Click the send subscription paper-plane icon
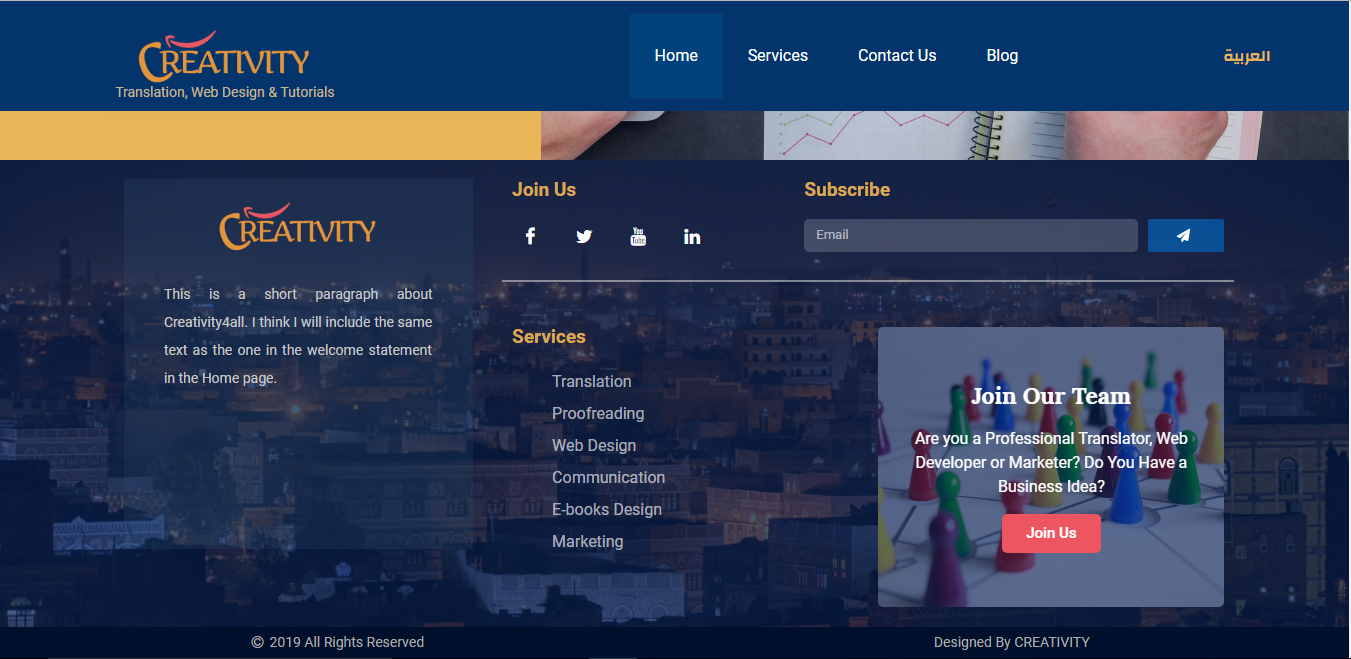This screenshot has height=659, width=1351. coord(1185,235)
